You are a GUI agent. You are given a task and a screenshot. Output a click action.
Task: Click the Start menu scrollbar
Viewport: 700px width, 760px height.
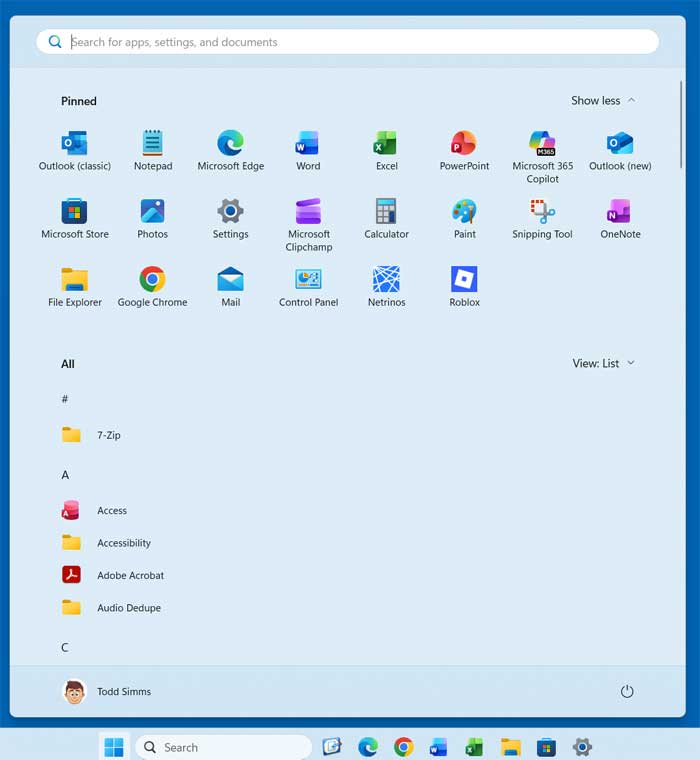click(681, 125)
